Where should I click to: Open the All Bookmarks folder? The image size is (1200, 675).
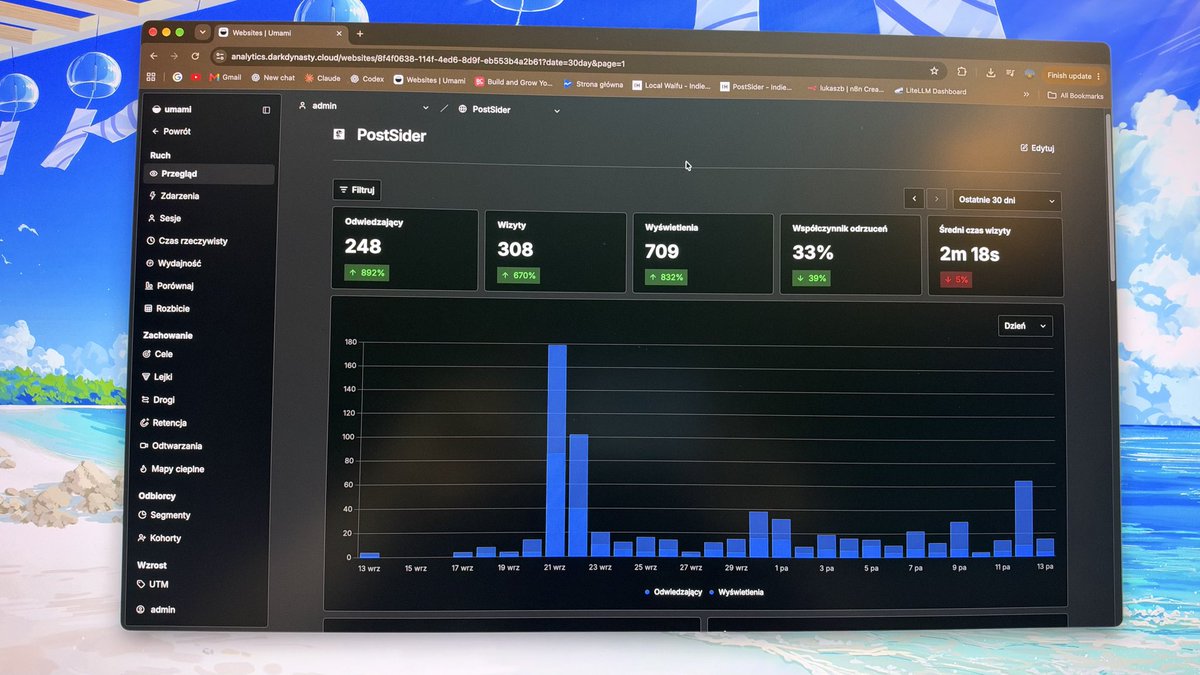pyautogui.click(x=1075, y=96)
